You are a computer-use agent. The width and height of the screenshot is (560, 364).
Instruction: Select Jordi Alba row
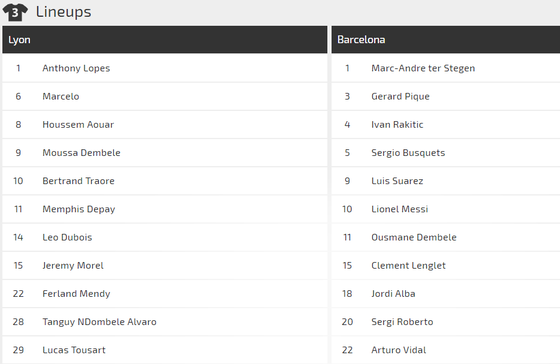(446, 294)
